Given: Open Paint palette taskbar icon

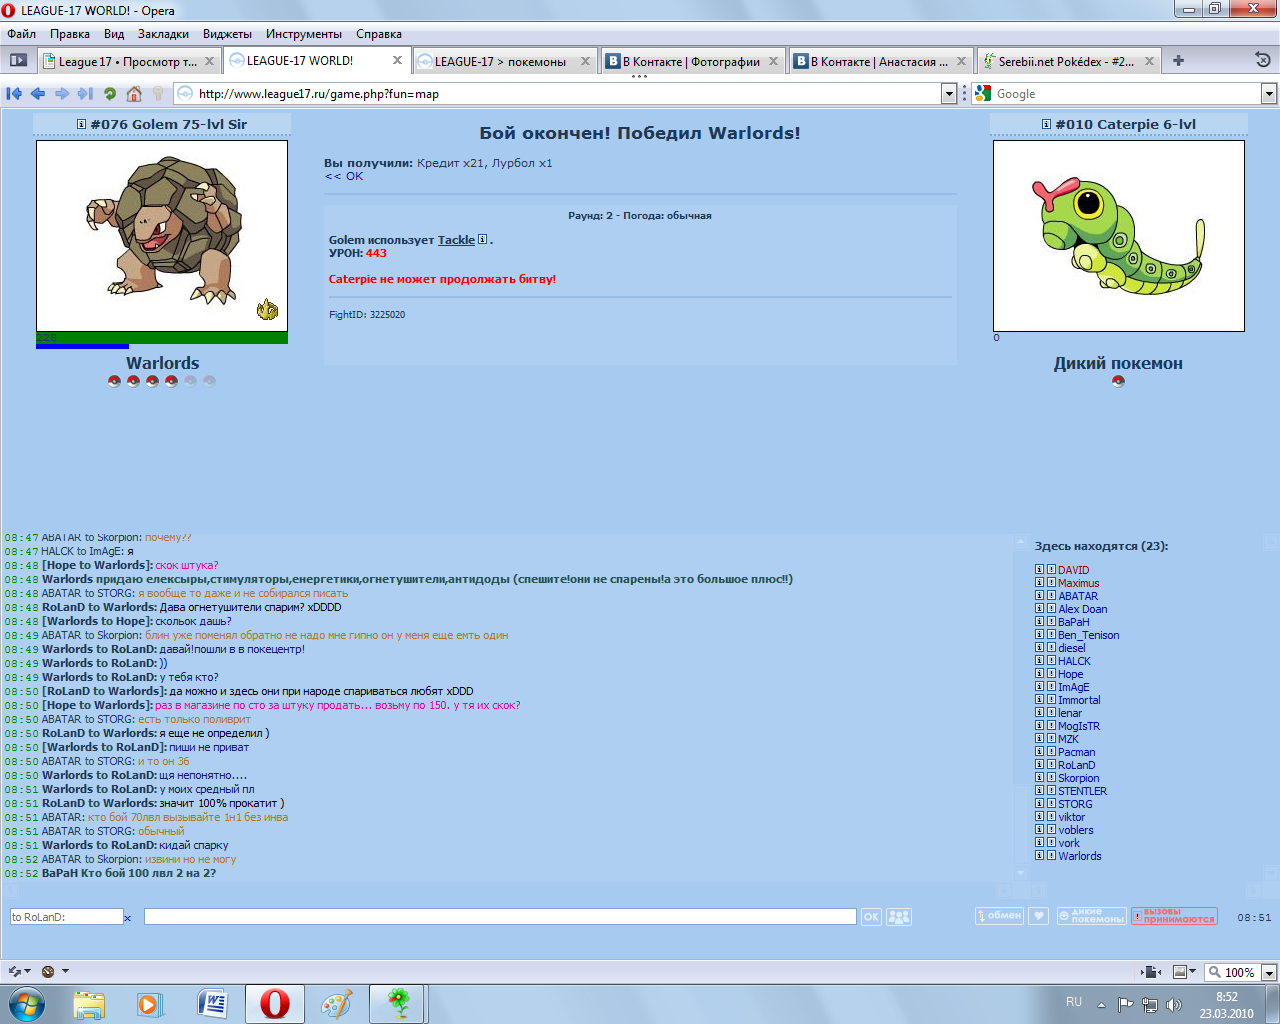Looking at the screenshot, I should click(336, 1004).
